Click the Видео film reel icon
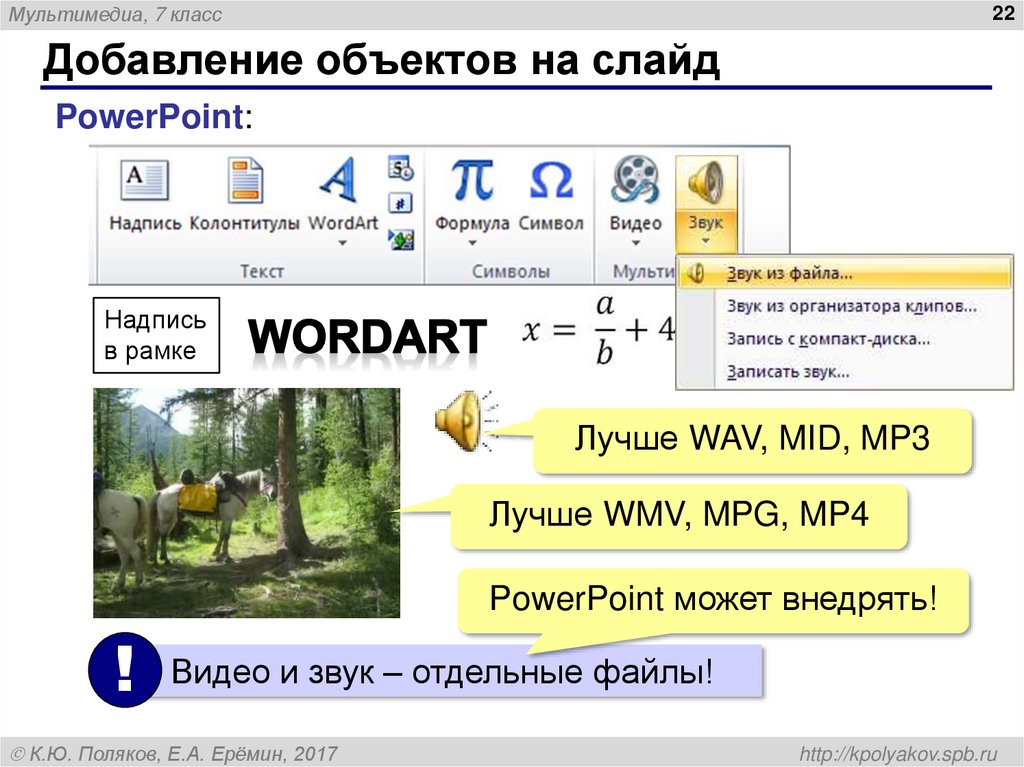Screen dimensions: 1024x767 [635, 179]
